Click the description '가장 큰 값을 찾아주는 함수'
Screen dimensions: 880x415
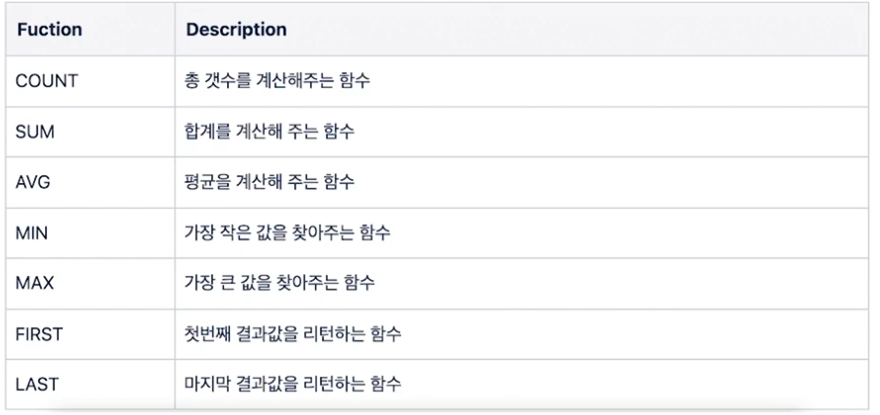coord(279,283)
